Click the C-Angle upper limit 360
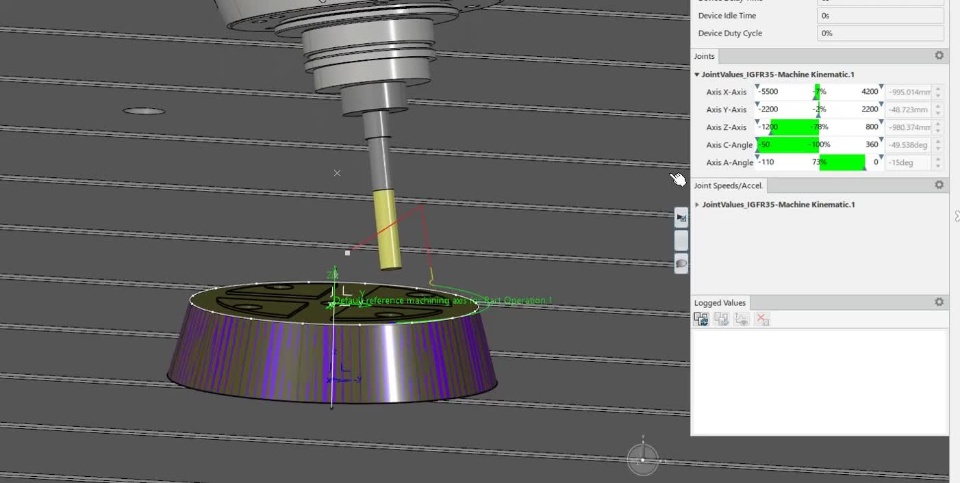960x483 pixels. (x=872, y=145)
